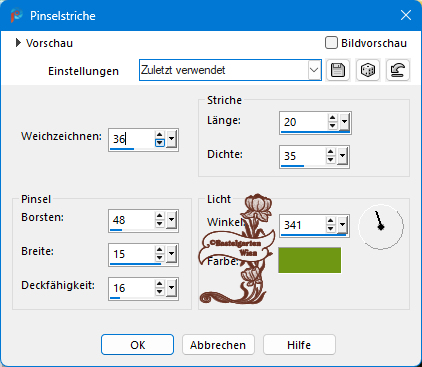Click the save preset floppy disk icon
The width and height of the screenshot is (422, 367).
[x=338, y=70]
